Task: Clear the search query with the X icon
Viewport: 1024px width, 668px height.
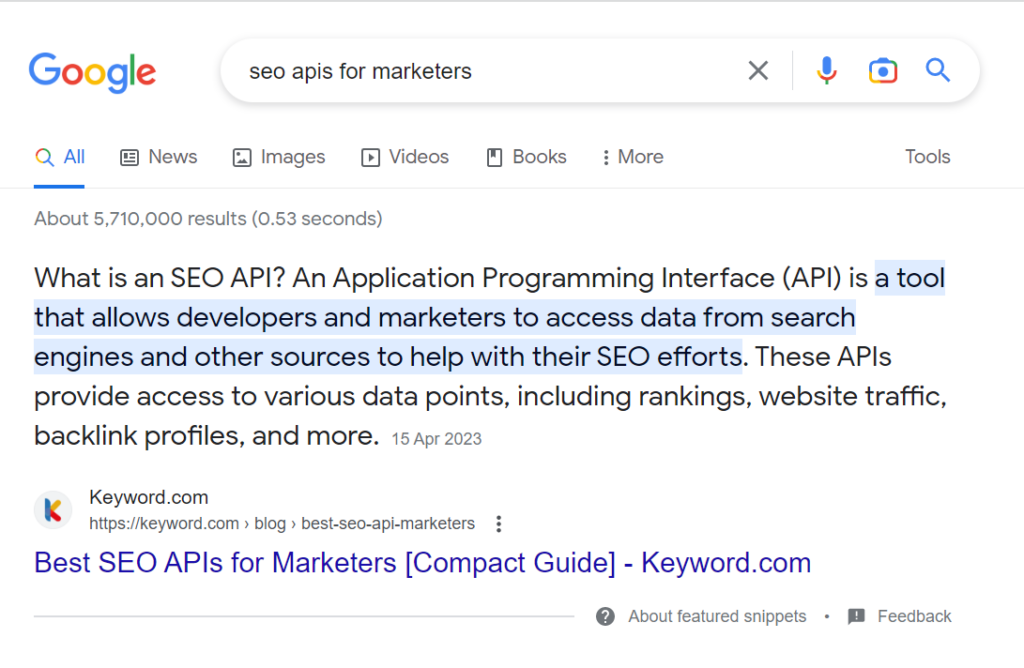Action: coord(757,70)
